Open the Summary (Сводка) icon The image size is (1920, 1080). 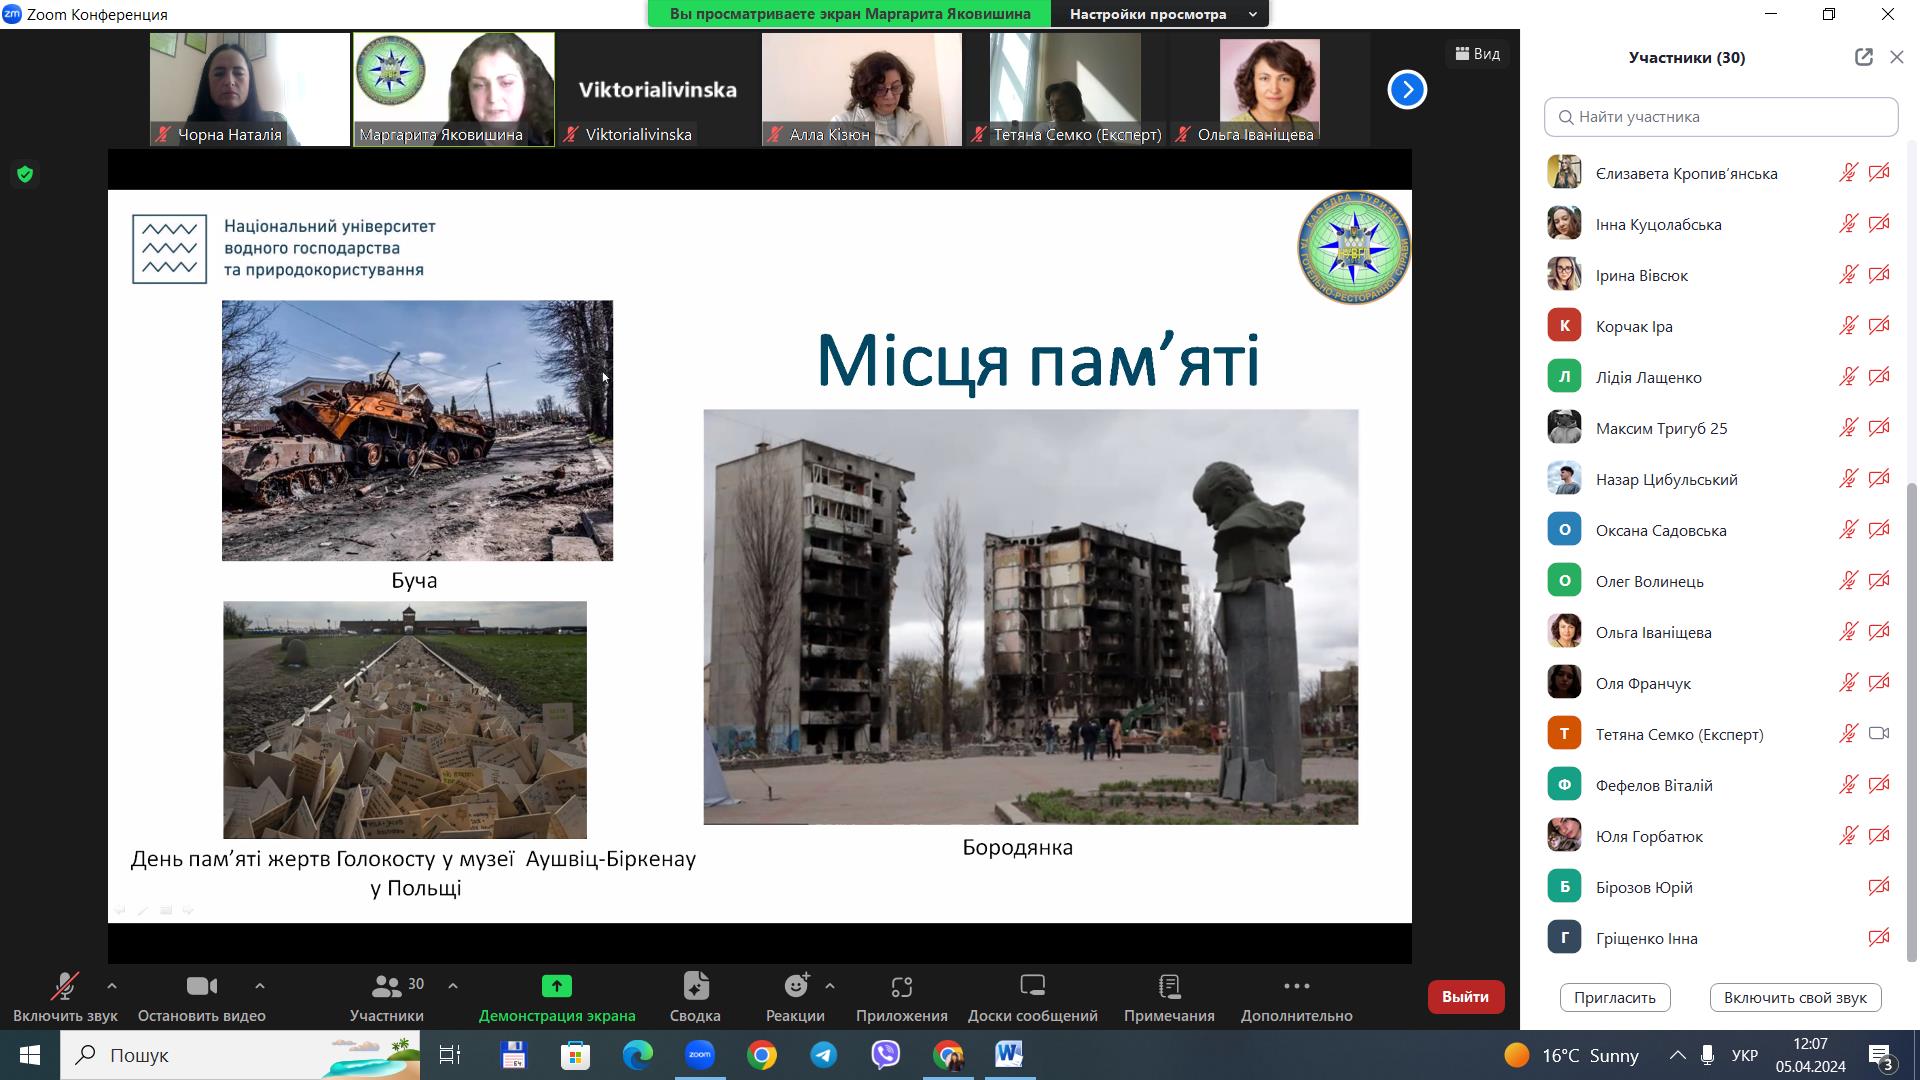[x=695, y=987]
